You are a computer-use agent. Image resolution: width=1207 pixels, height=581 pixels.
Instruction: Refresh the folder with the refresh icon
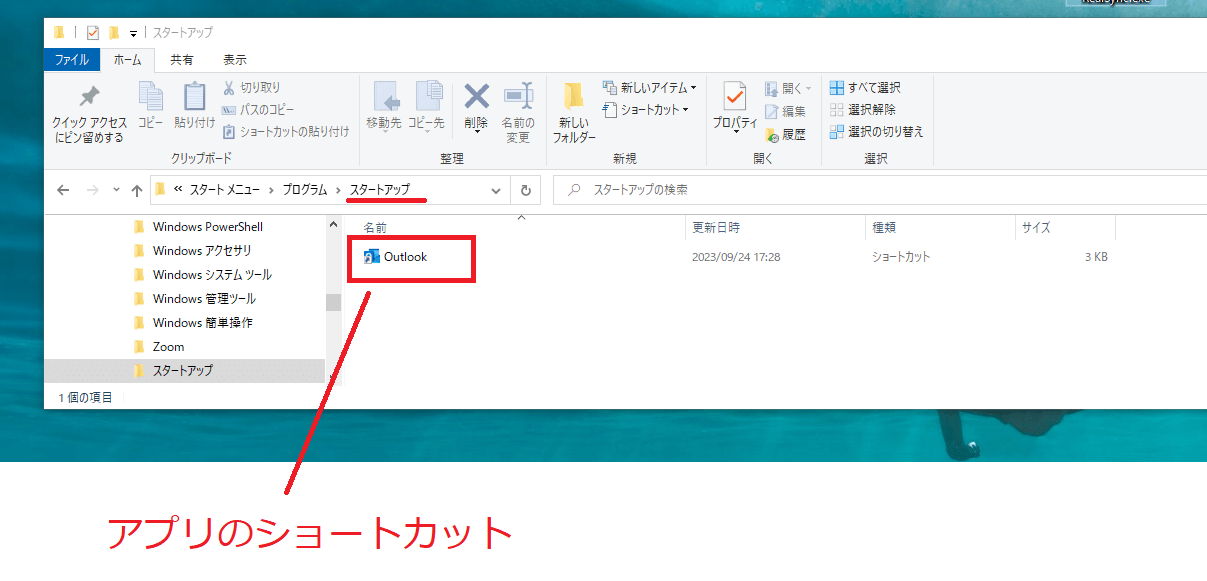(525, 189)
